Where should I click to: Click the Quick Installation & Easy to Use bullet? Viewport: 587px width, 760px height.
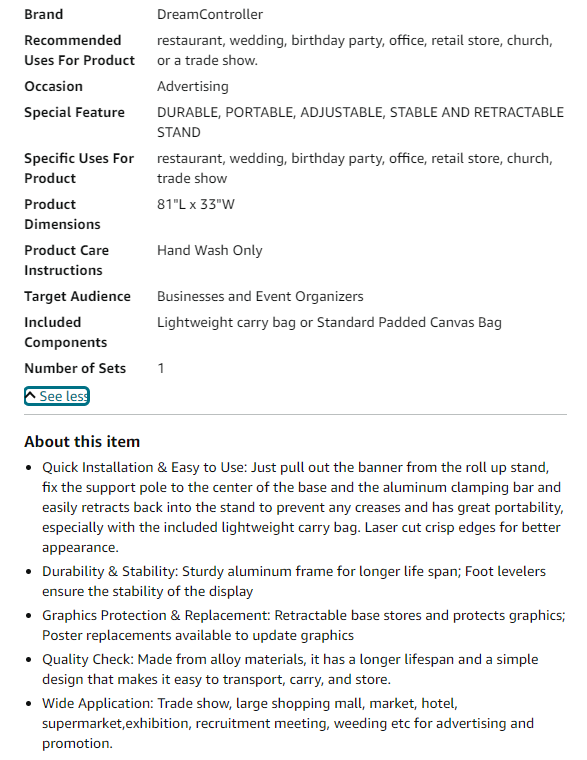303,507
